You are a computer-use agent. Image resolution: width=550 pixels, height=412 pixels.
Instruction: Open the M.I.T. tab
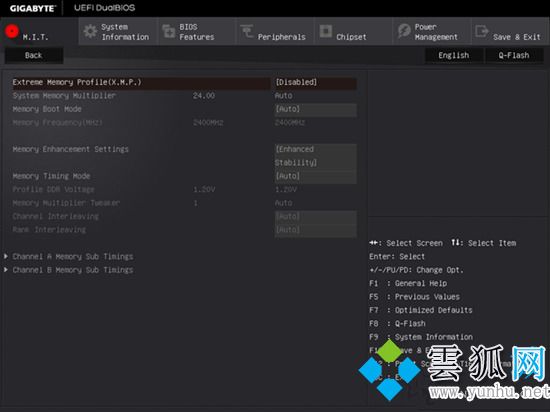tap(39, 32)
